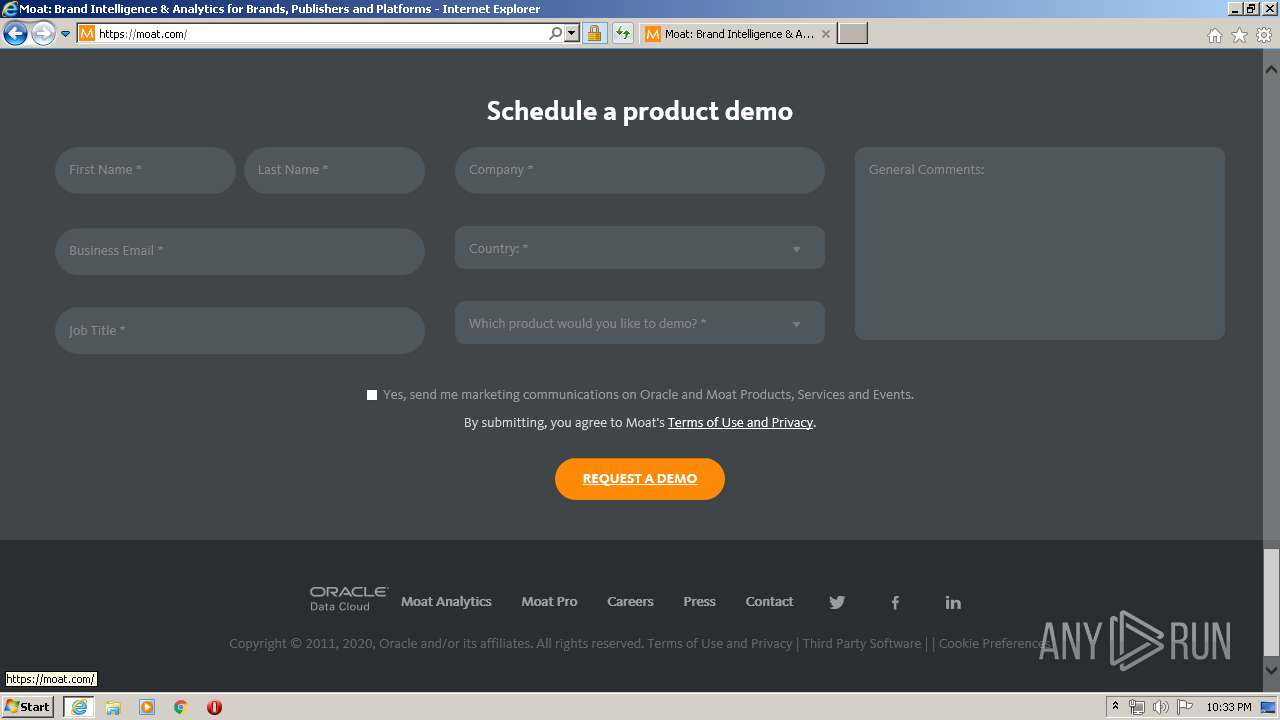Screen dimensions: 1280x720
Task: Open the recent pages dropdown arrow
Action: tap(65, 34)
